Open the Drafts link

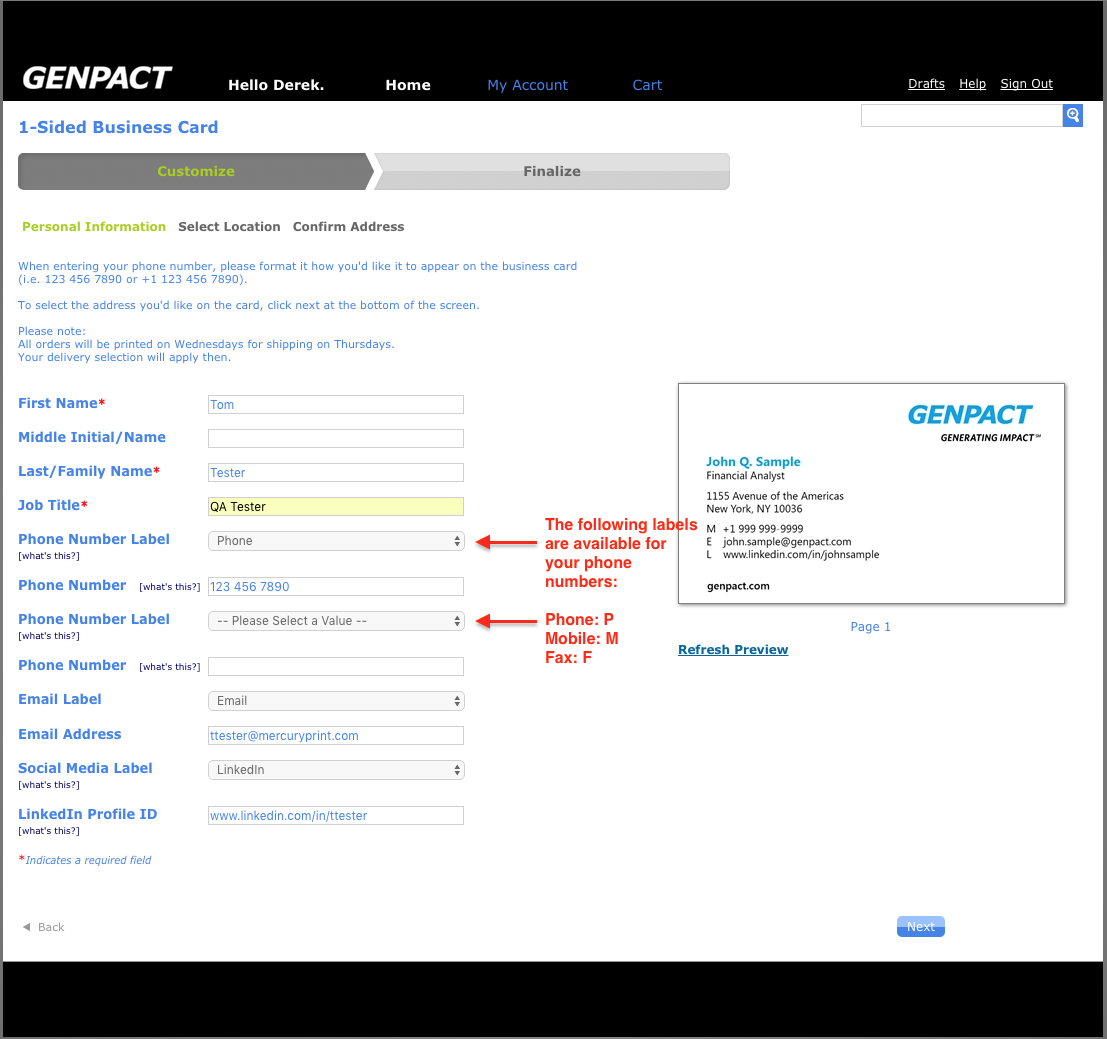[x=926, y=84]
